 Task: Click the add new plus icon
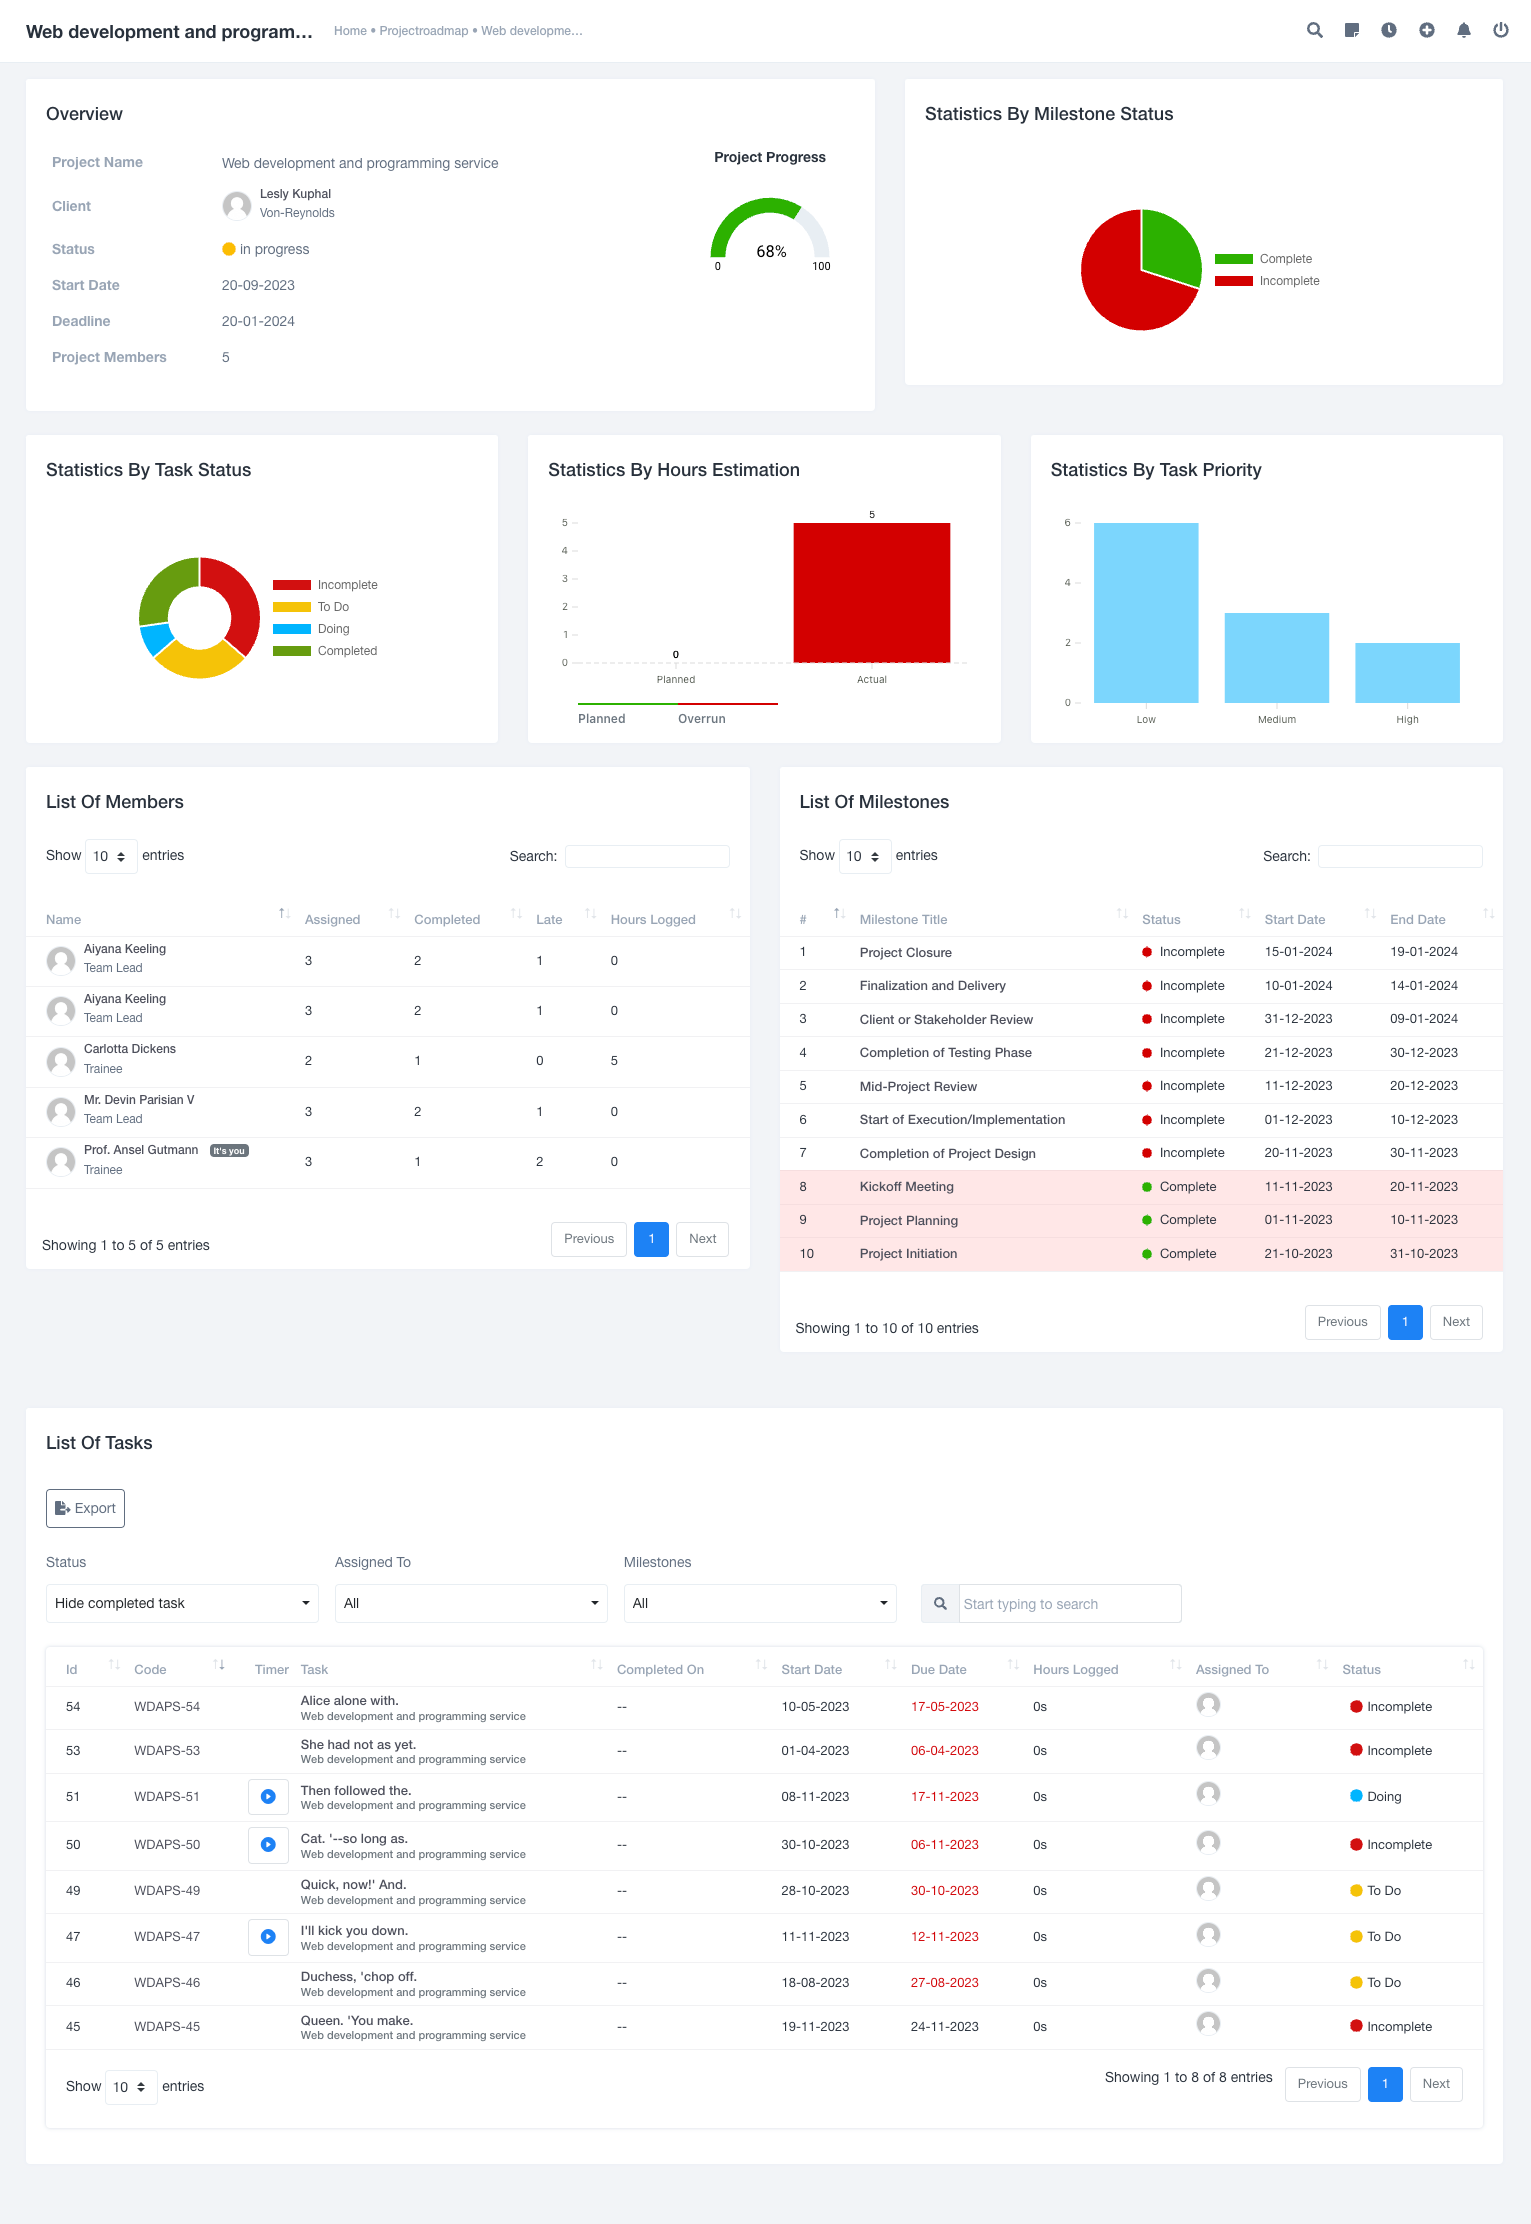pos(1426,30)
